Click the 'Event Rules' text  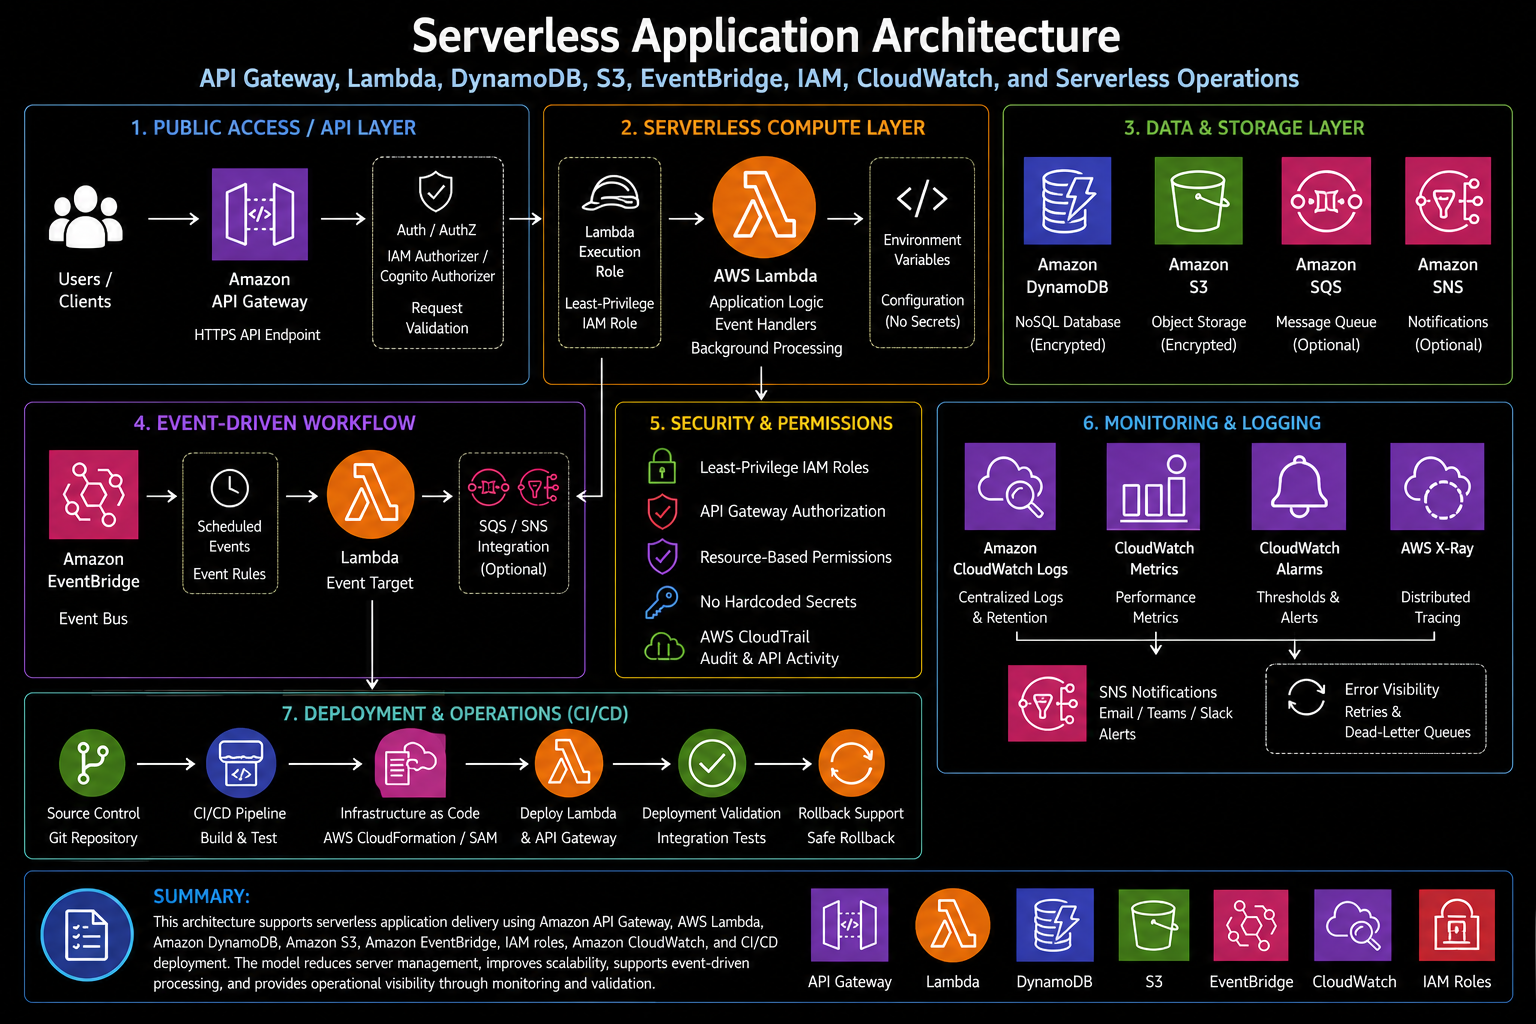229,574
